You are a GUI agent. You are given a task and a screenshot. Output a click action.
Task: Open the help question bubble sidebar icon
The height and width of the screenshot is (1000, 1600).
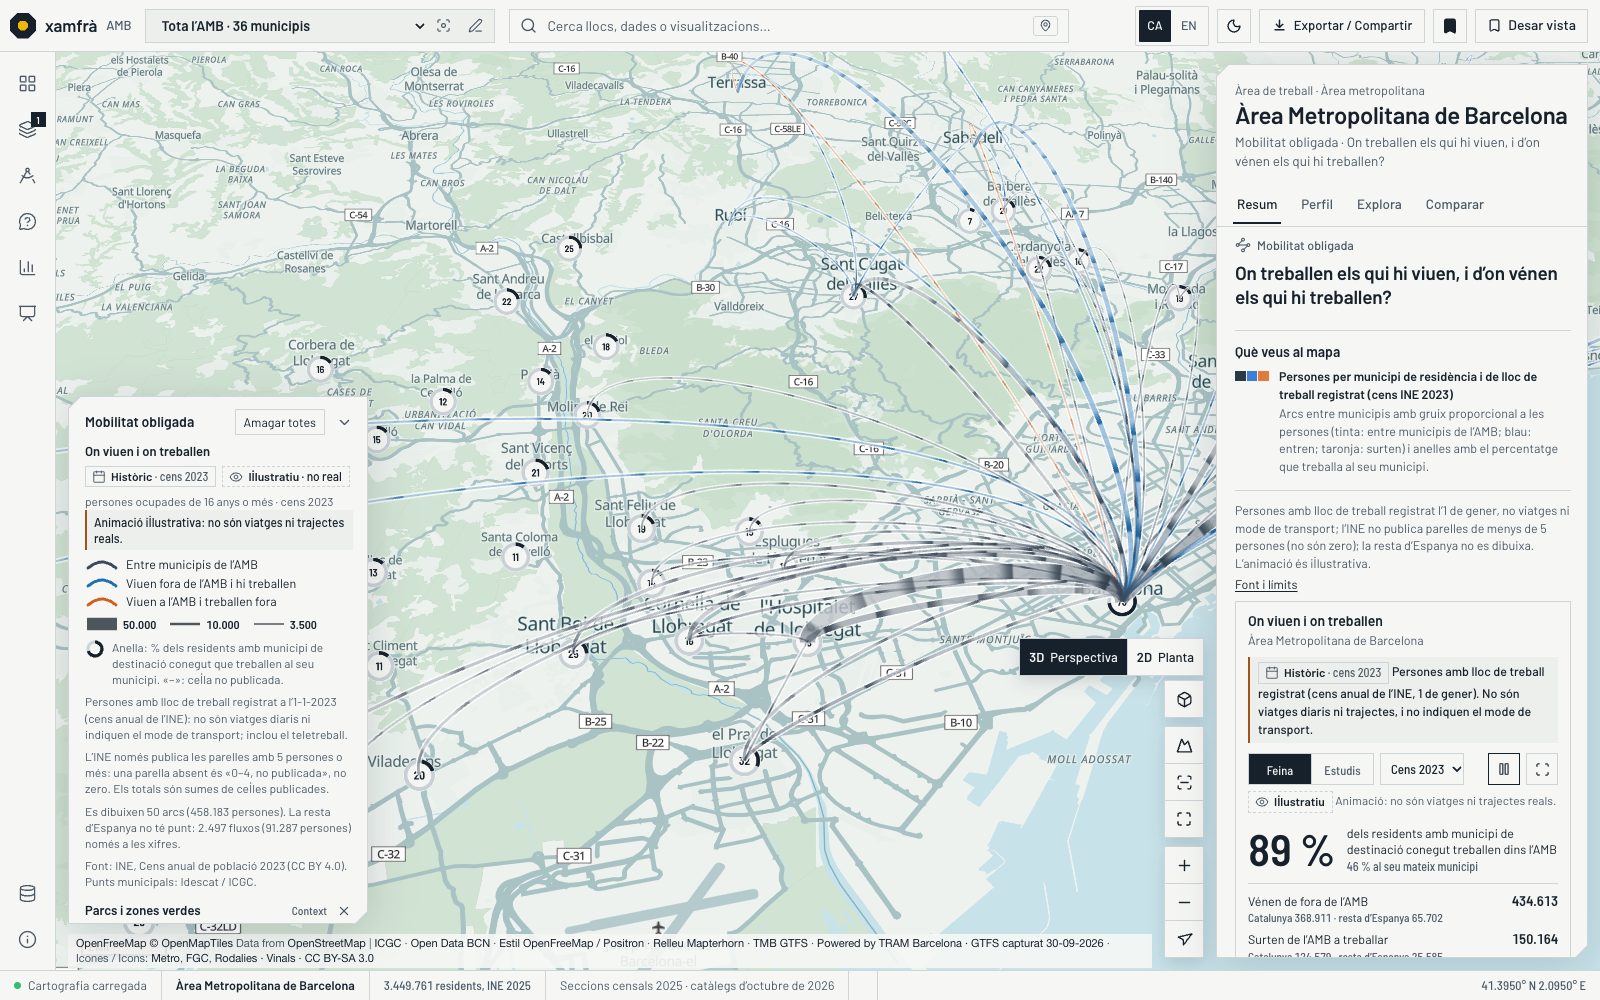(x=27, y=221)
